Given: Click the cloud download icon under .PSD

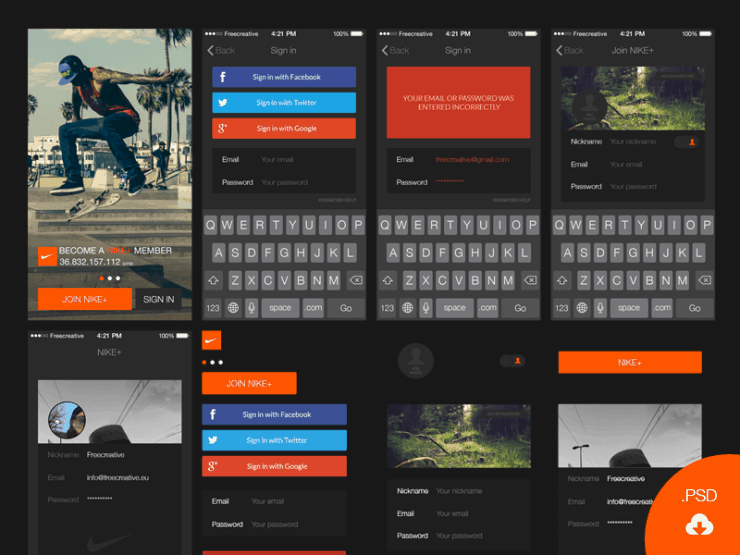Looking at the screenshot, I should [696, 526].
